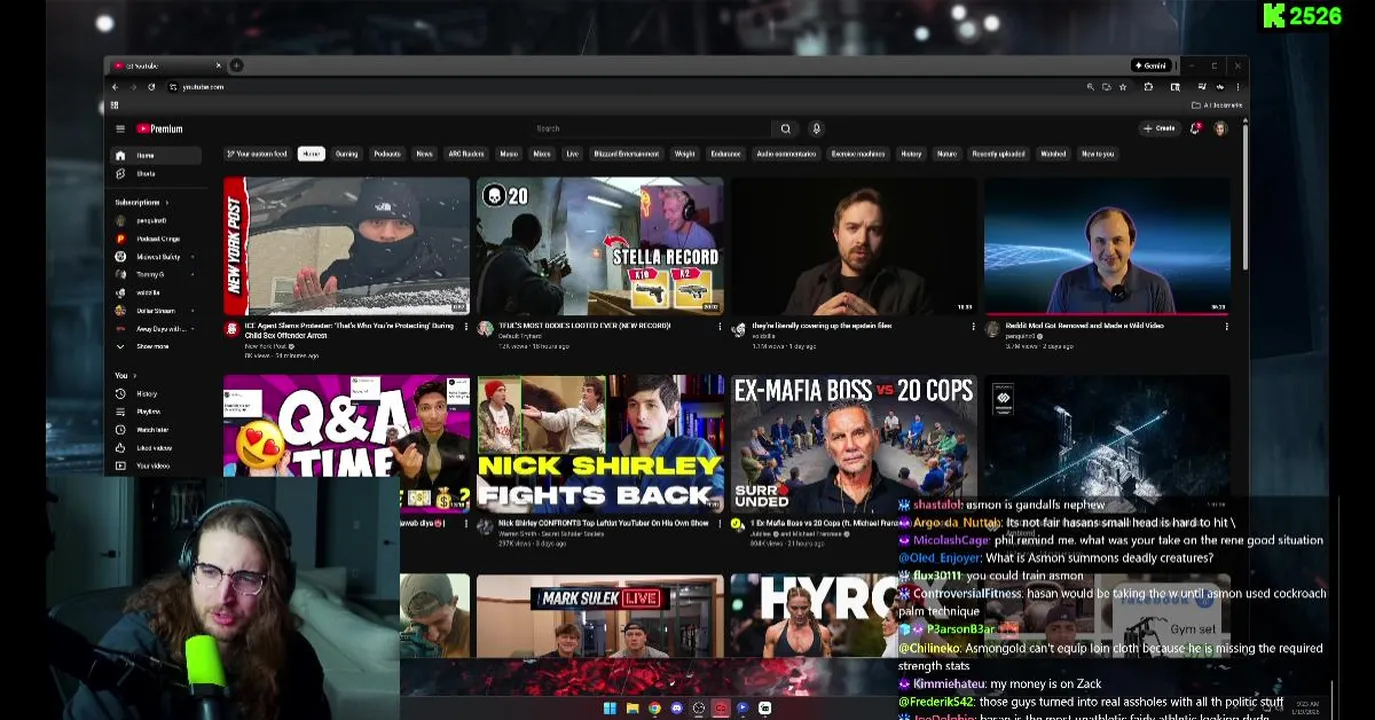Screen dimensions: 1375x720
Task: Open the YouTube hamburger guide menu
Action: 120,129
